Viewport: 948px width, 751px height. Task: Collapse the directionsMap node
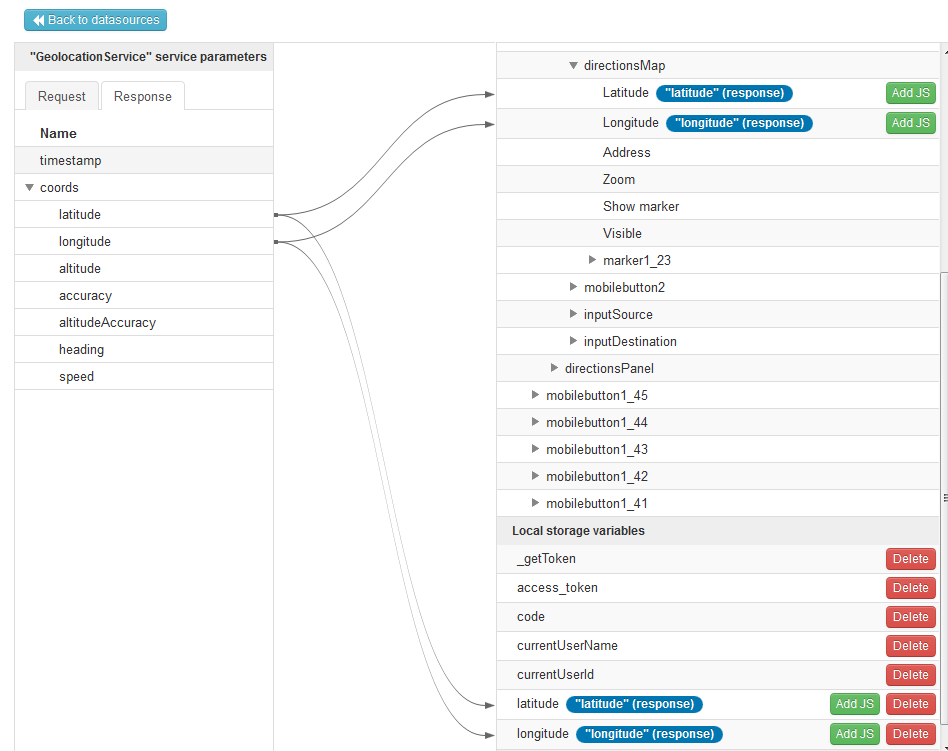coord(573,66)
